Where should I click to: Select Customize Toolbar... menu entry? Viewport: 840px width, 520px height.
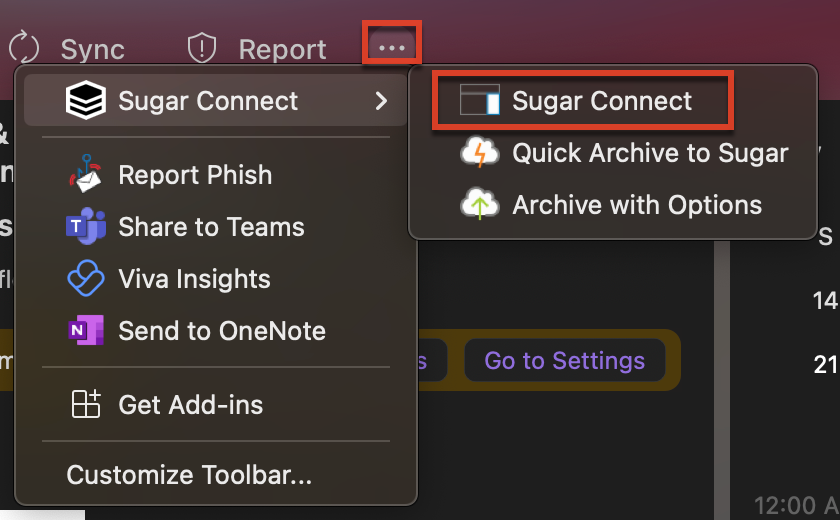(x=189, y=475)
